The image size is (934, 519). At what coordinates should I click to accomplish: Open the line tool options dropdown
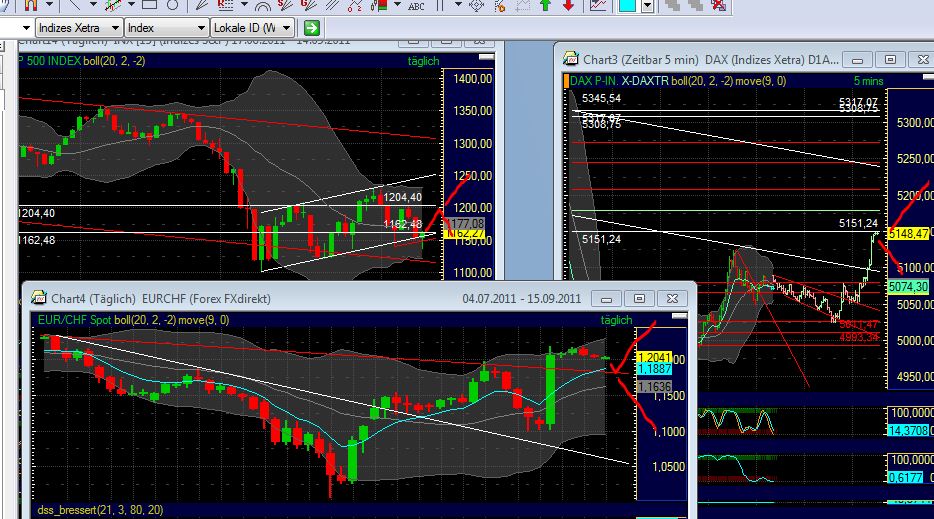pos(93,5)
